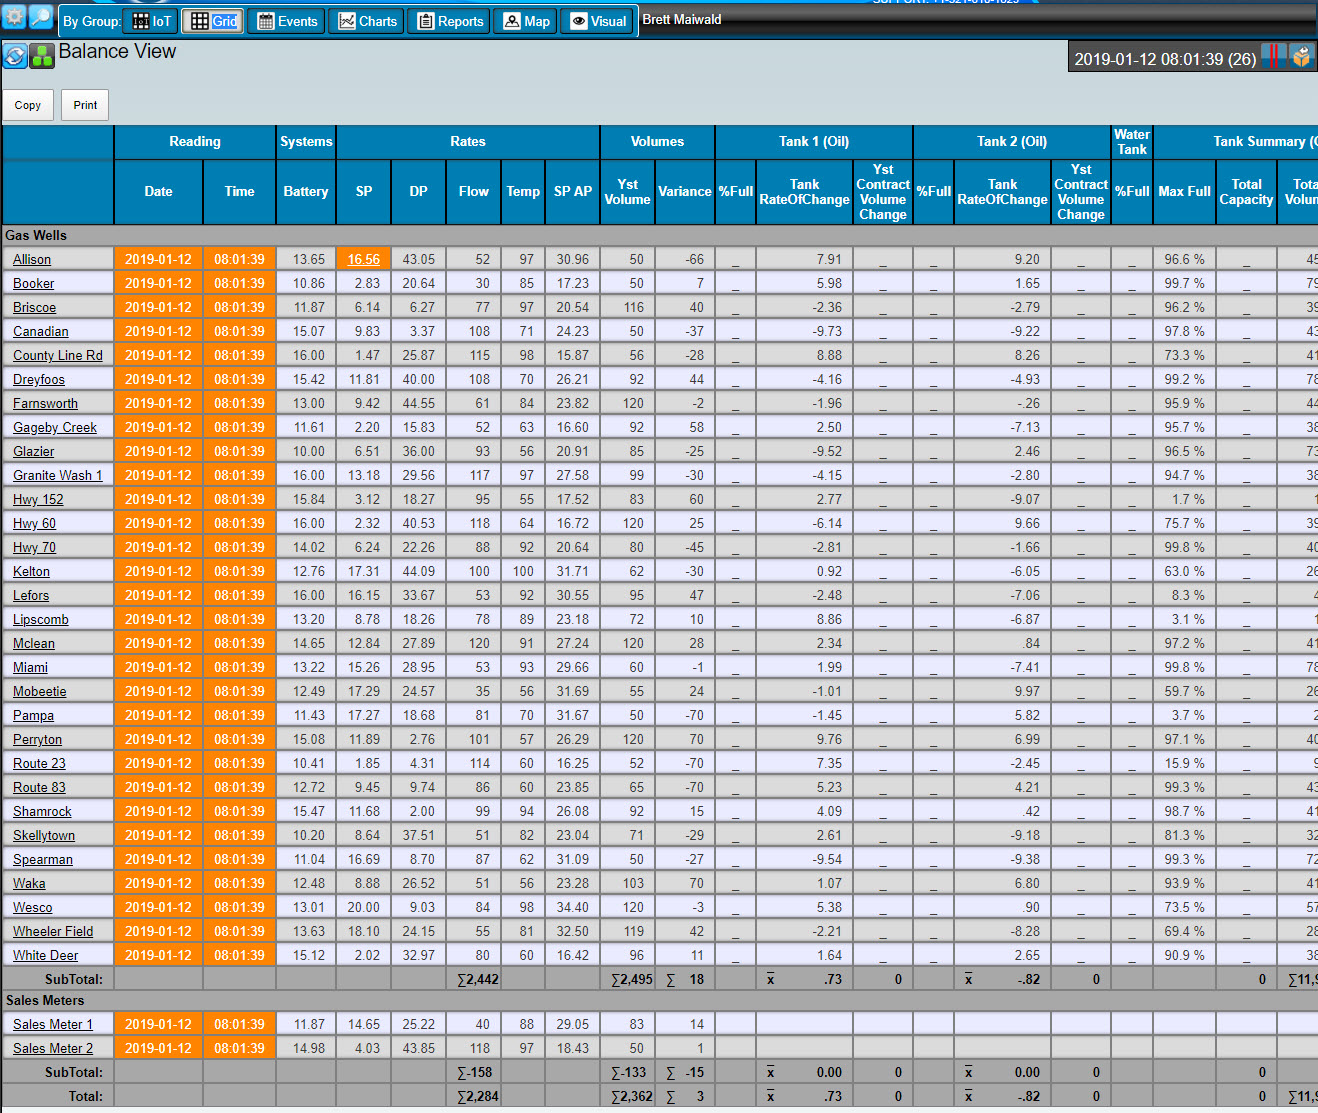Click Allison's highlighted SP value 16.56
The height and width of the screenshot is (1113, 1318).
click(x=364, y=259)
